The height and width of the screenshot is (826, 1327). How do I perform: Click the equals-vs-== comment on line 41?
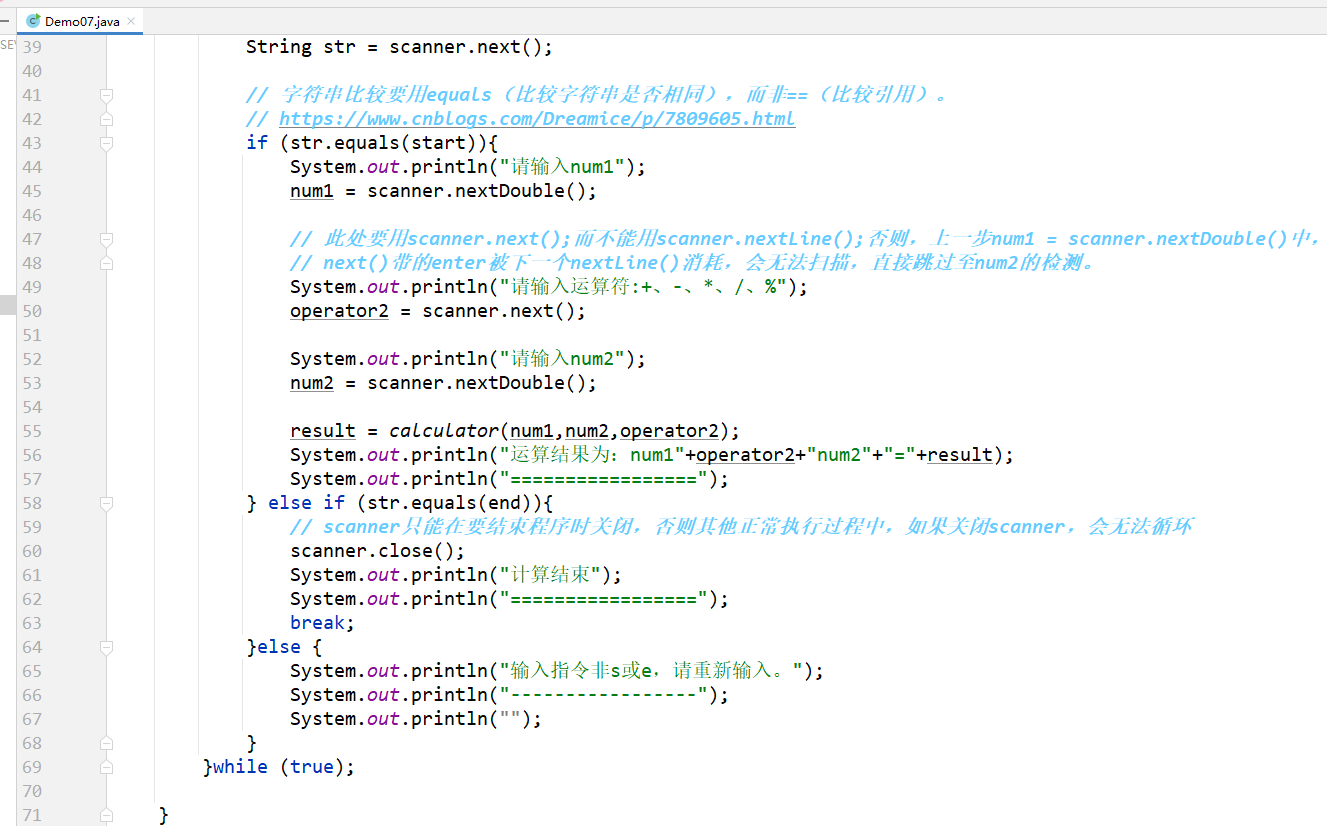coord(597,95)
